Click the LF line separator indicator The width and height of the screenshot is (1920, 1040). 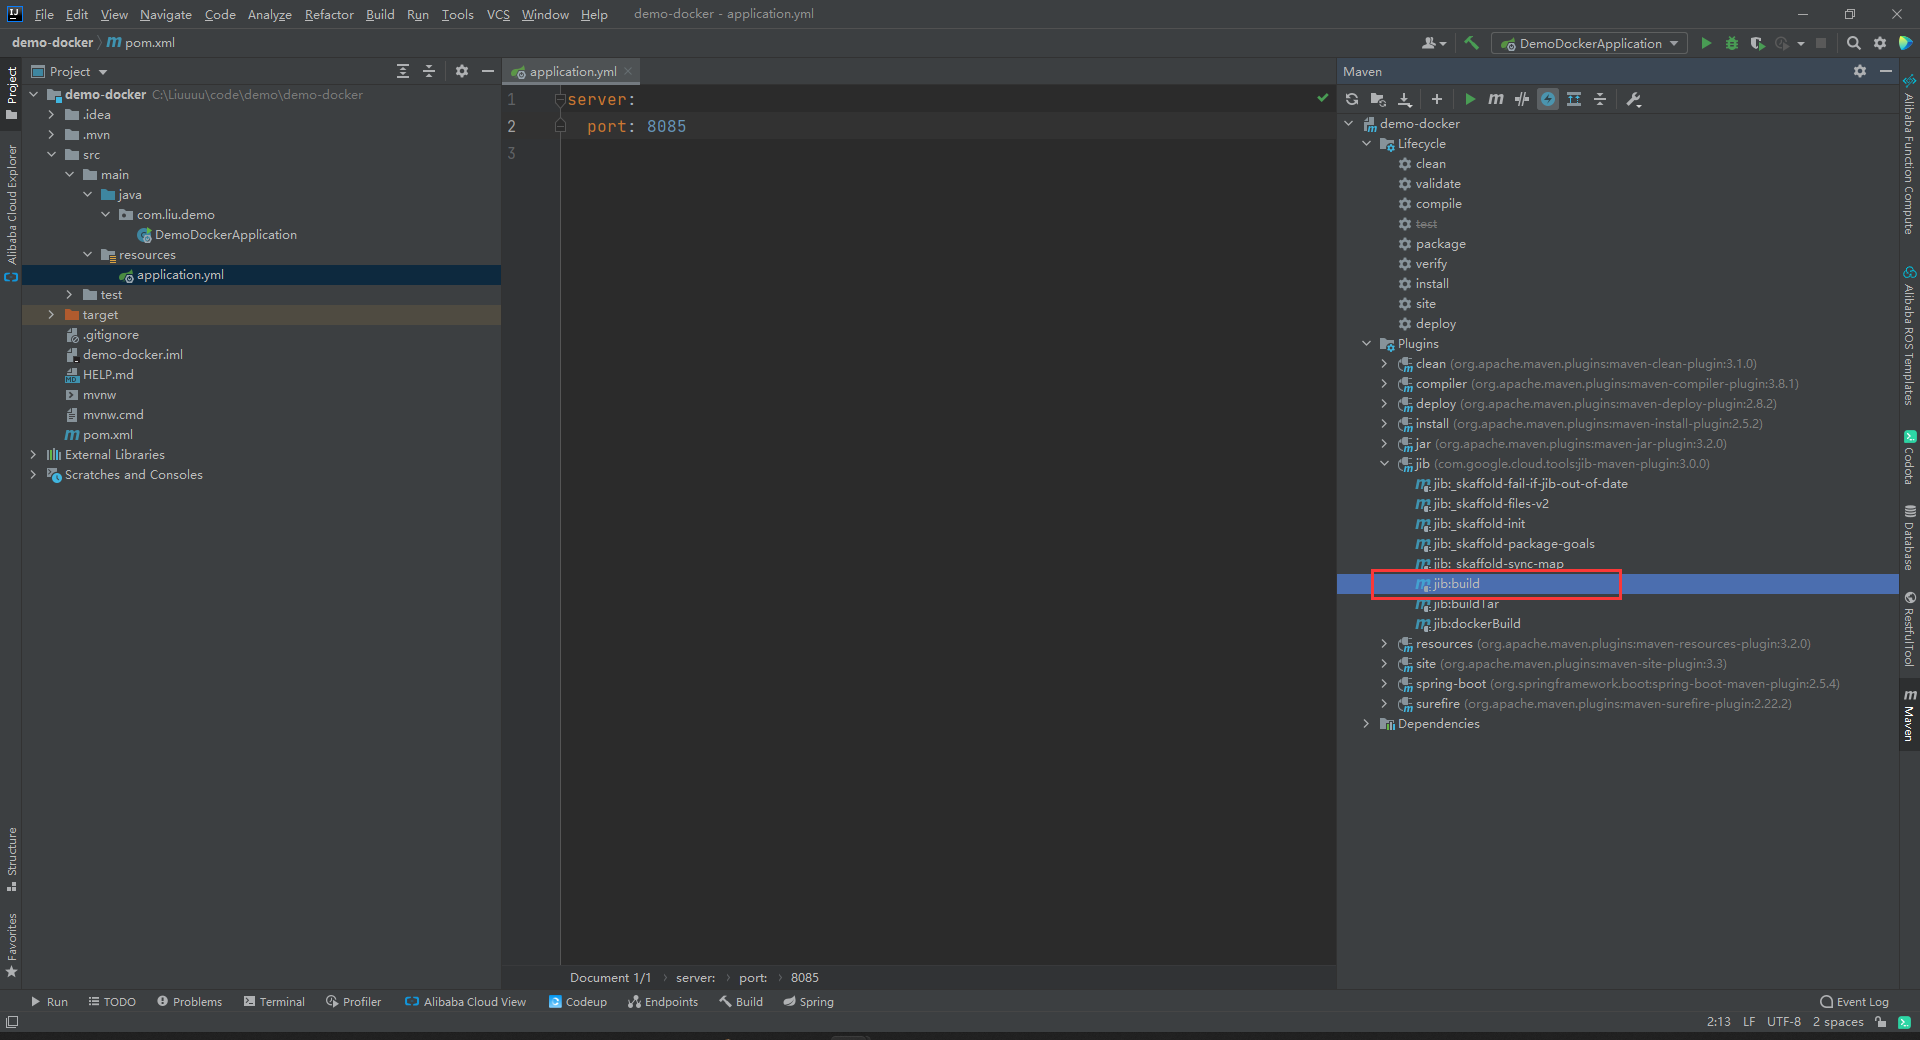1749,1021
